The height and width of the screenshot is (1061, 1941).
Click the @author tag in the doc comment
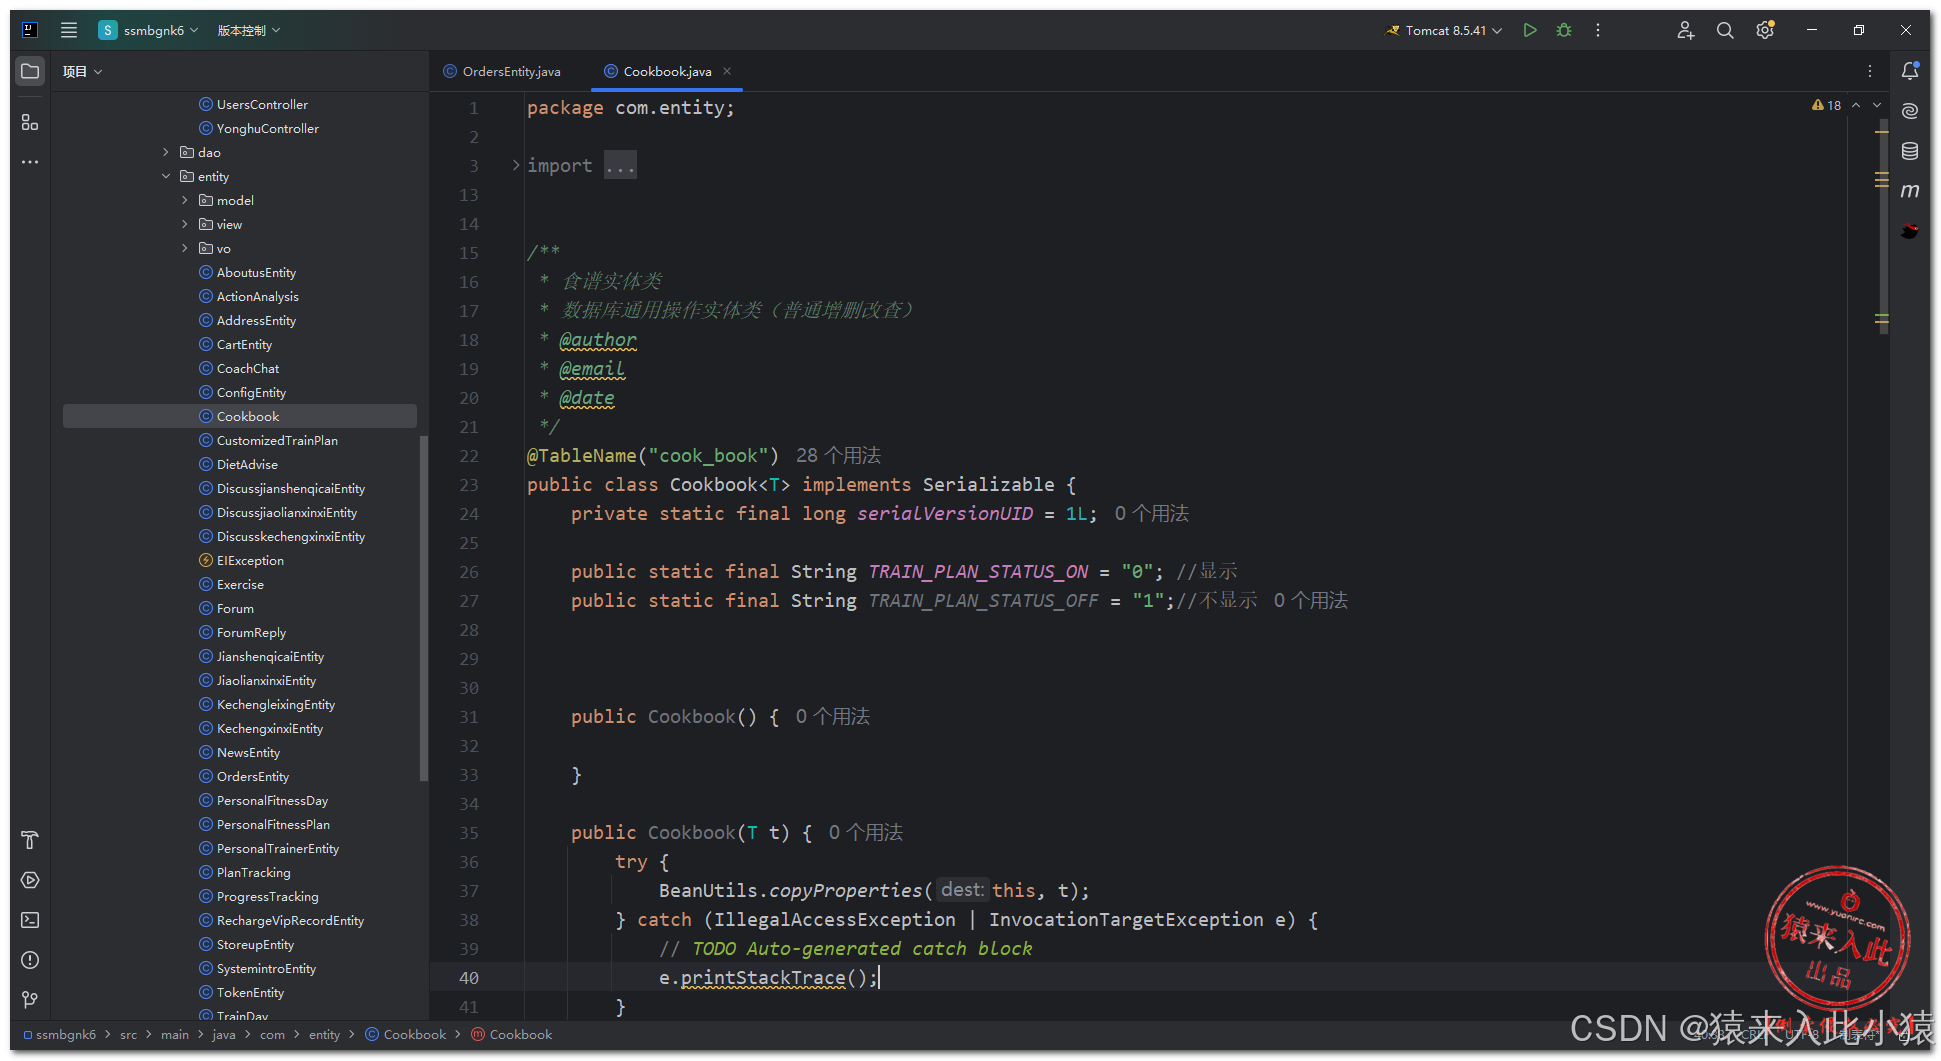[597, 339]
